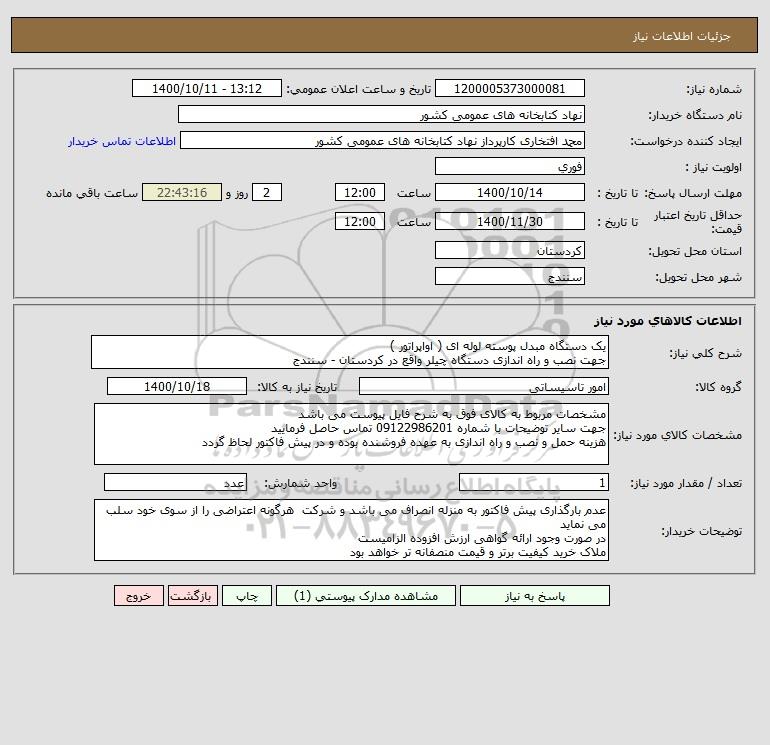The image size is (770, 745).
Task: Click the delivery province field کردستان
Action: 510,250
